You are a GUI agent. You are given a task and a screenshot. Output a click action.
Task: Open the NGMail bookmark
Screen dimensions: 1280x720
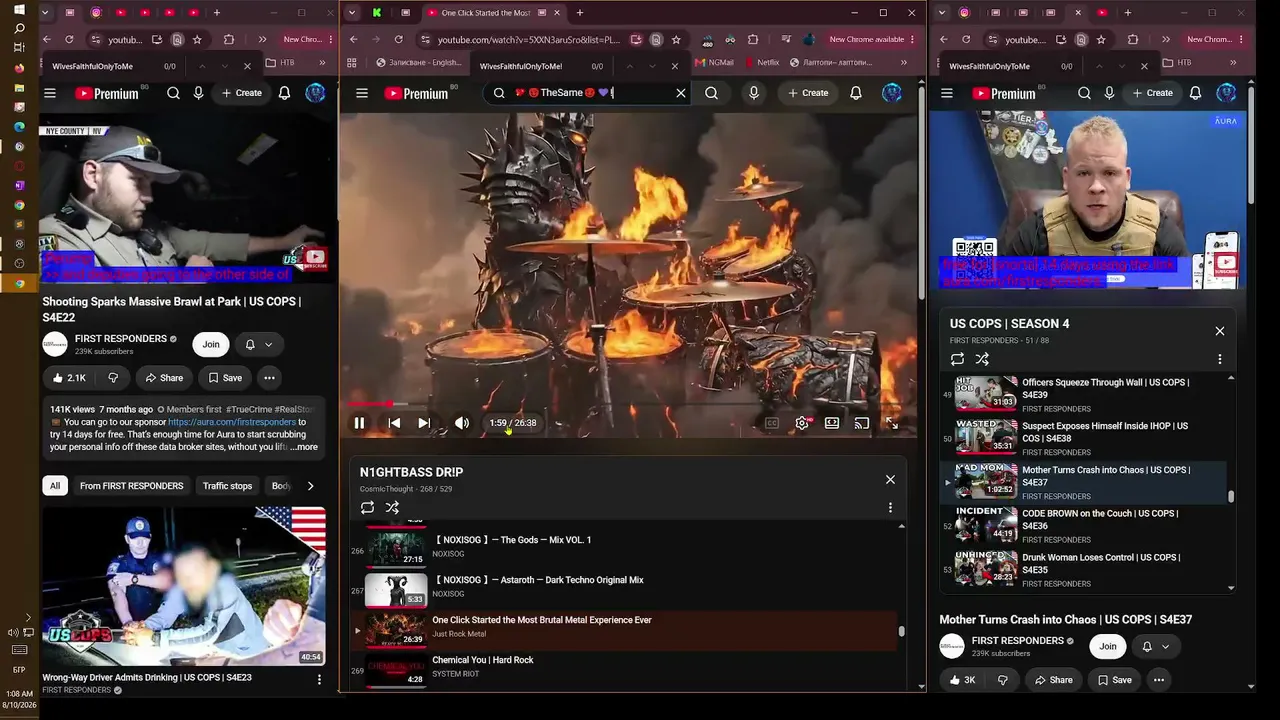point(714,63)
